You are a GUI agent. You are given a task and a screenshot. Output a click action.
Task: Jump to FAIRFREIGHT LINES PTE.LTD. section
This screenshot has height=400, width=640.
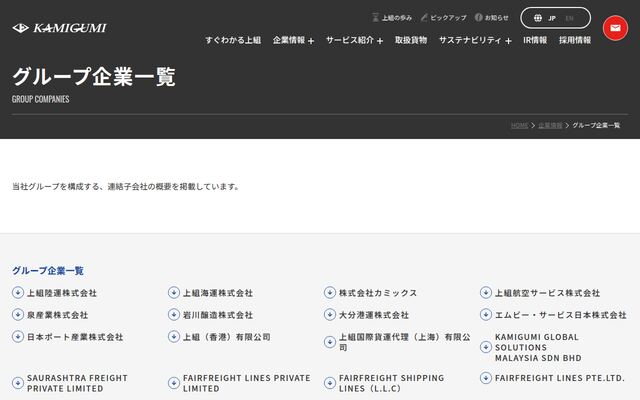(x=560, y=378)
